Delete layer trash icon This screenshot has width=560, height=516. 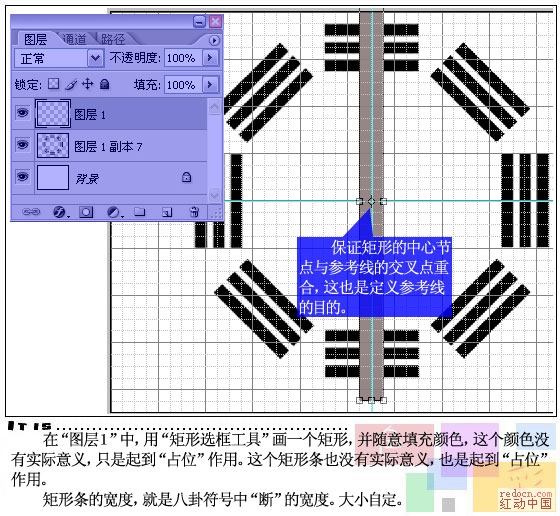pos(194,212)
